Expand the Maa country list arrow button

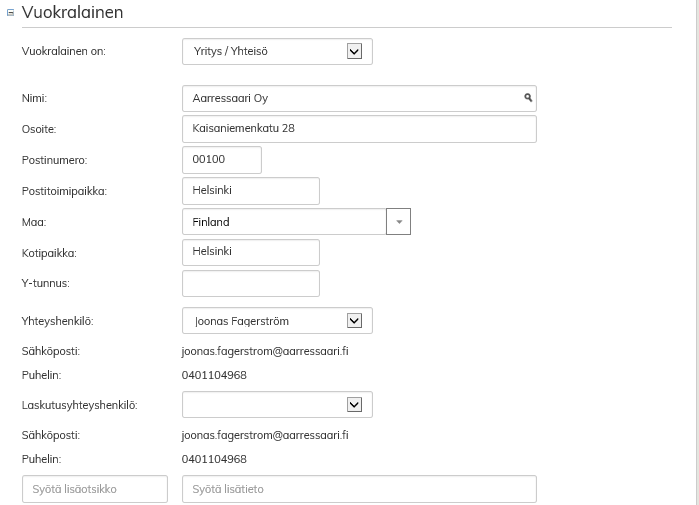click(399, 222)
